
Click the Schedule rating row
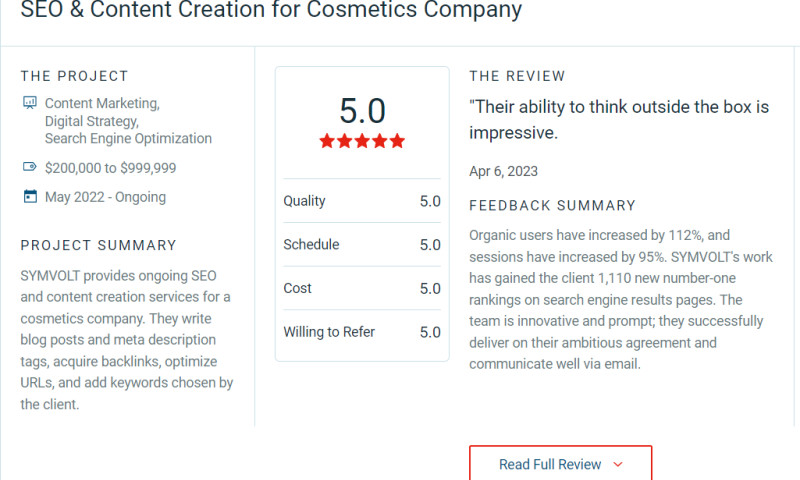(362, 245)
